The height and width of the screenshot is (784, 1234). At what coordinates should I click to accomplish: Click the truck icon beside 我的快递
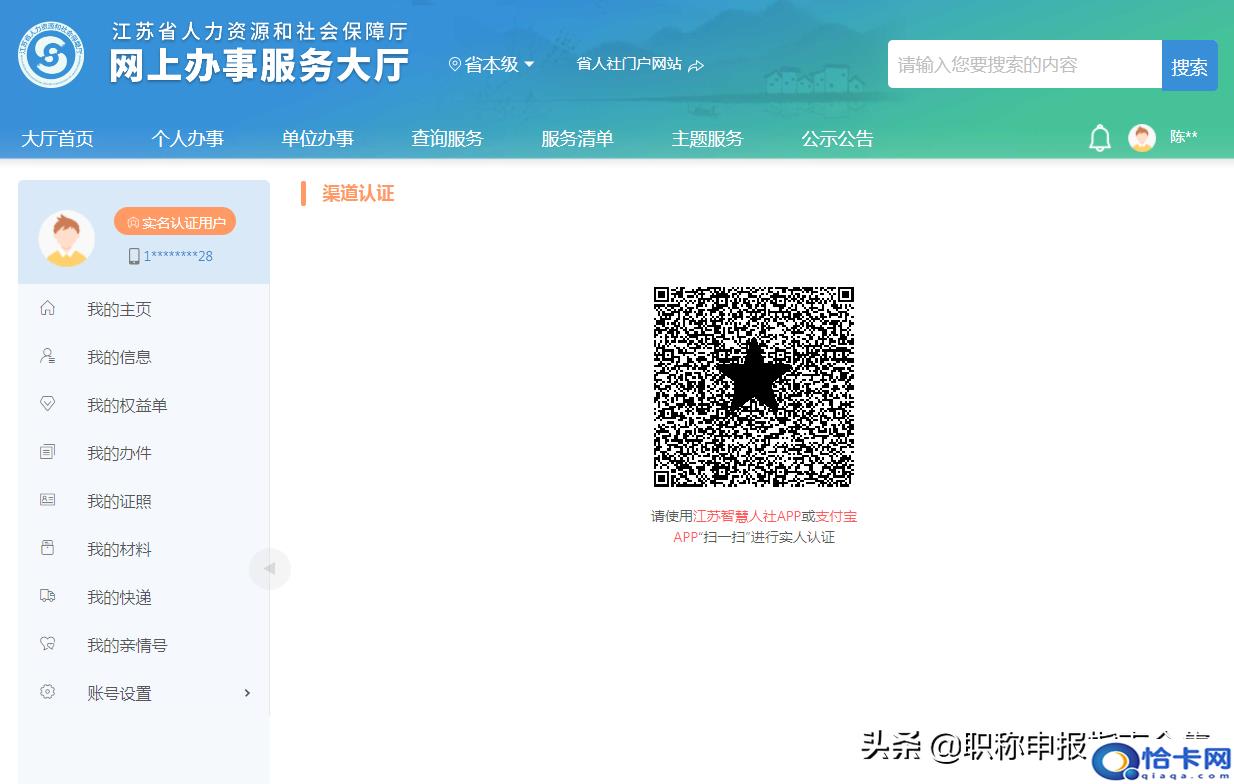tap(47, 596)
